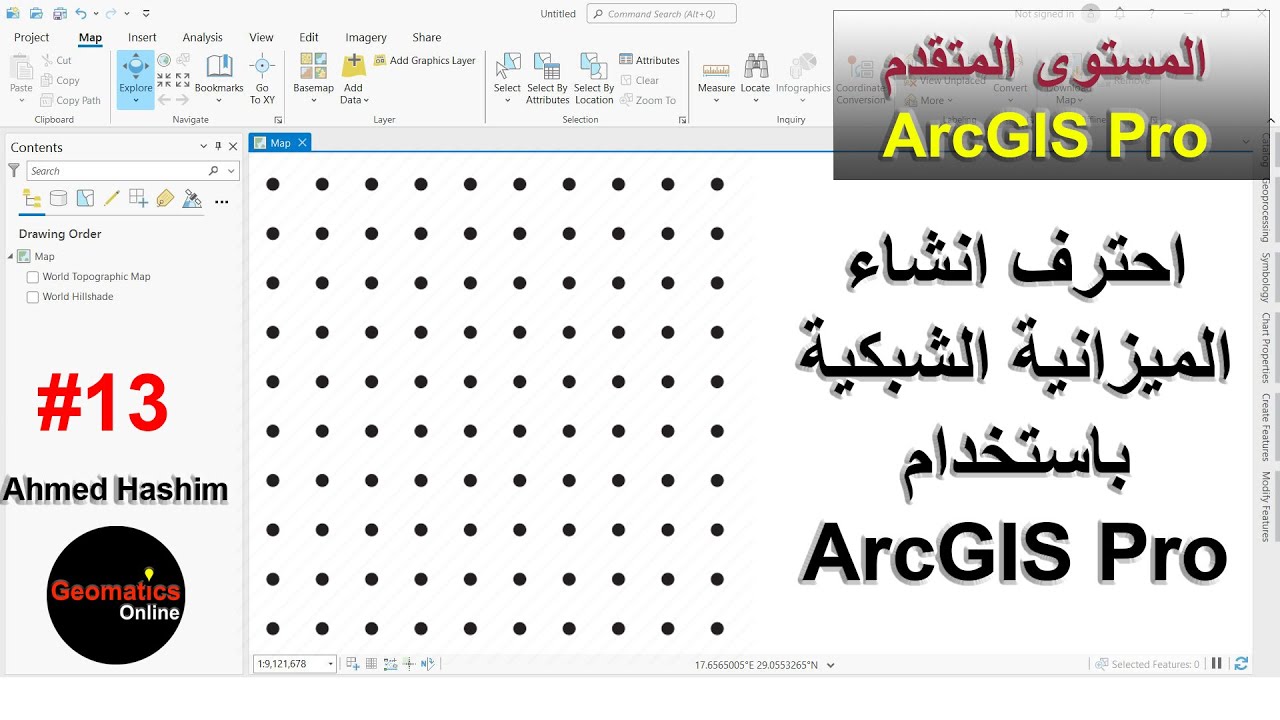Switch to List By Data Source view
This screenshot has width=1280, height=720.
(x=59, y=199)
